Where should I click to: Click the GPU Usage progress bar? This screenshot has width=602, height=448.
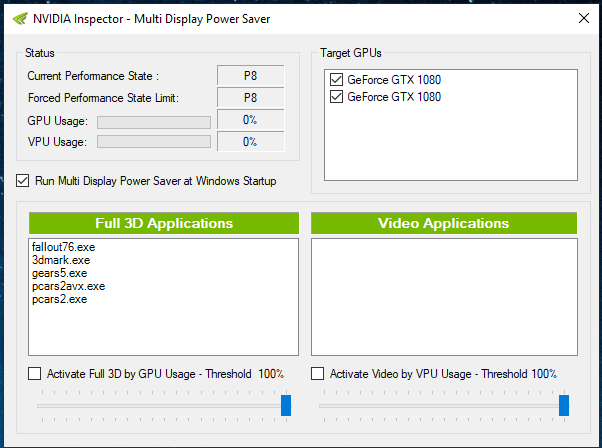click(x=154, y=122)
